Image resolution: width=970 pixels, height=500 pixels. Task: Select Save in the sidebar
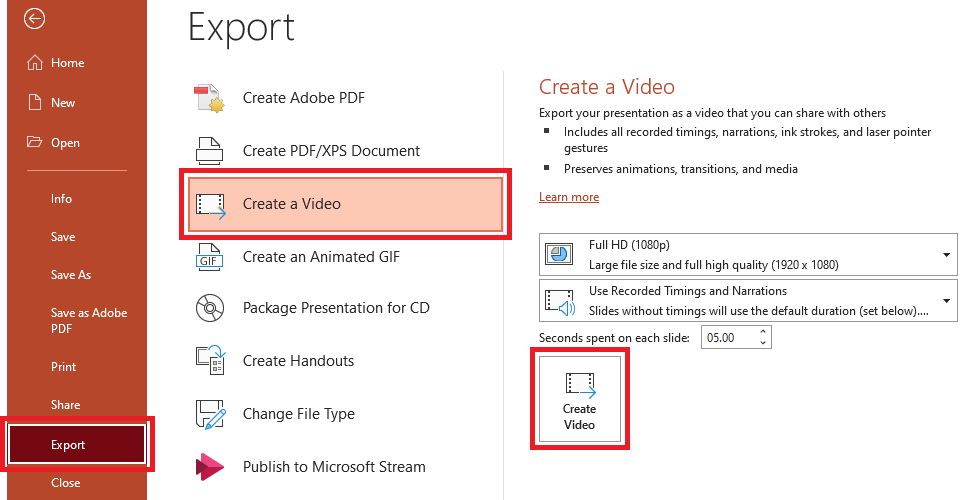(63, 236)
